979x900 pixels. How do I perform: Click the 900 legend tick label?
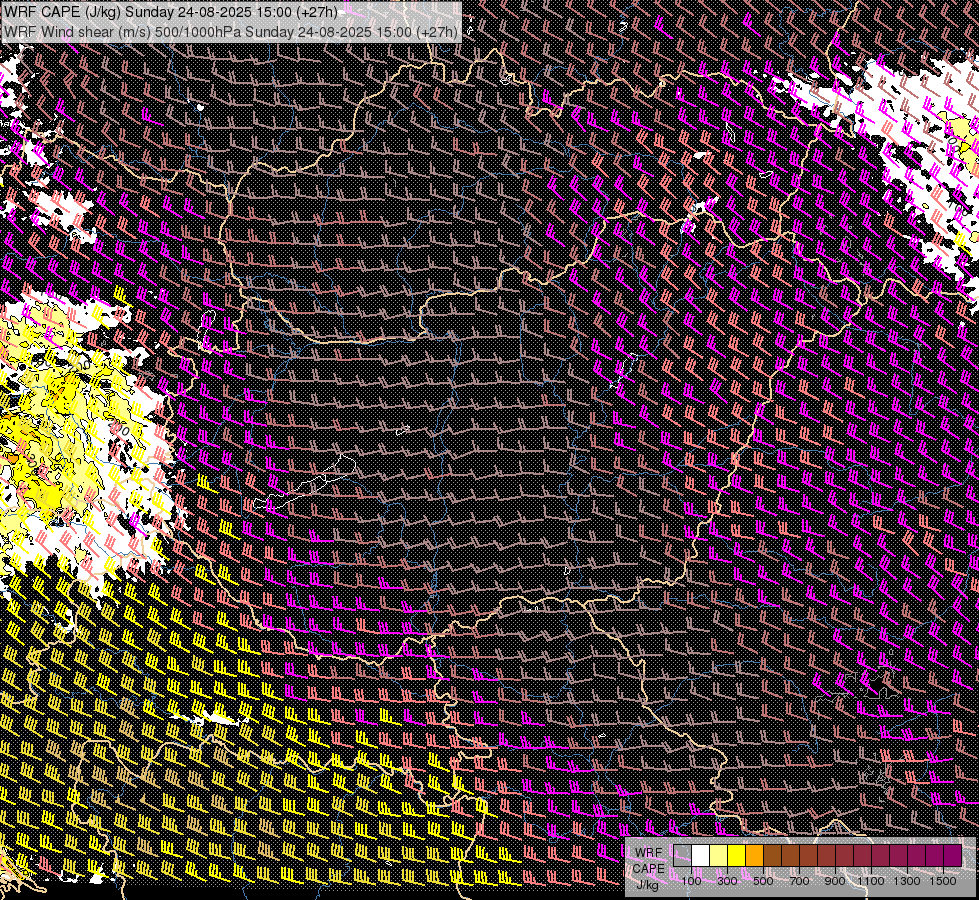[835, 881]
